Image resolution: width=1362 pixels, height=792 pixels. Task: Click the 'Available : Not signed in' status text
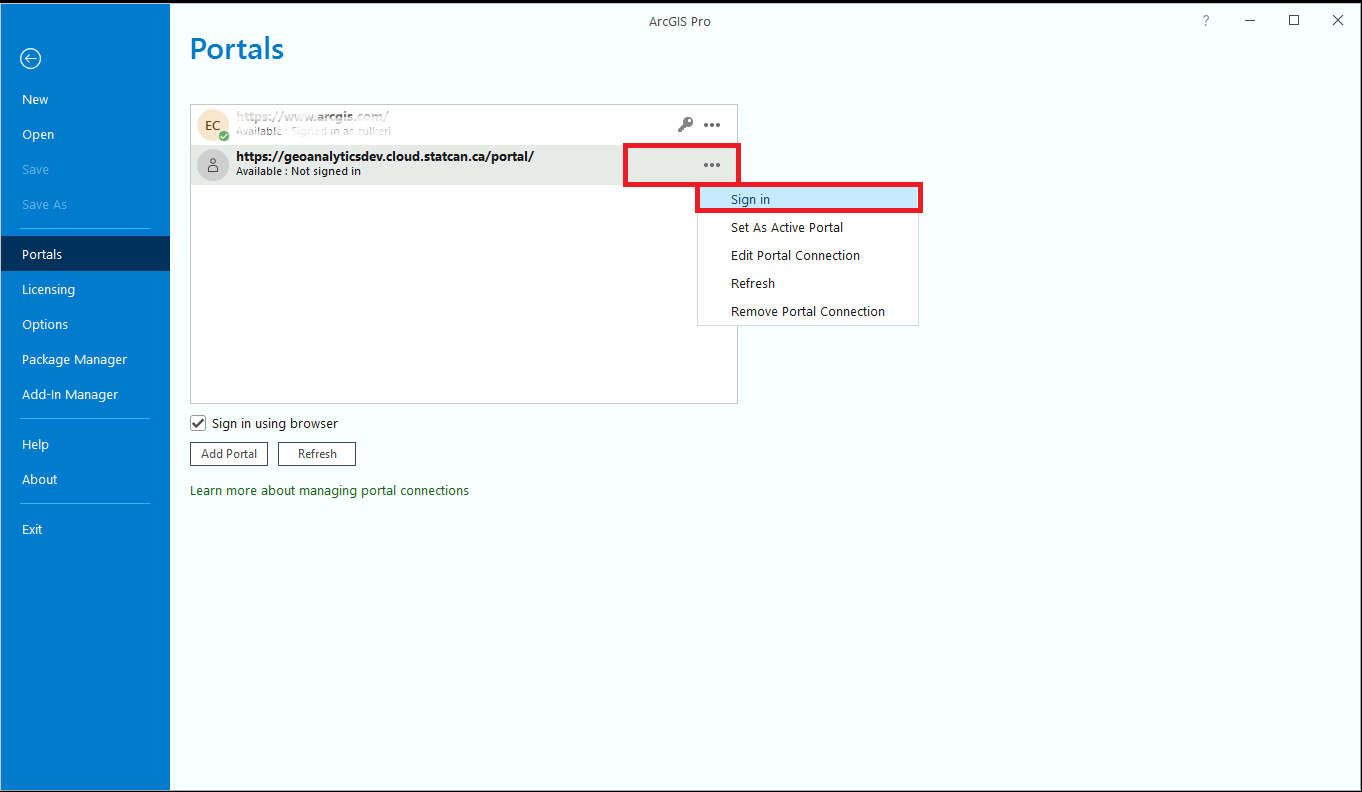(298, 172)
